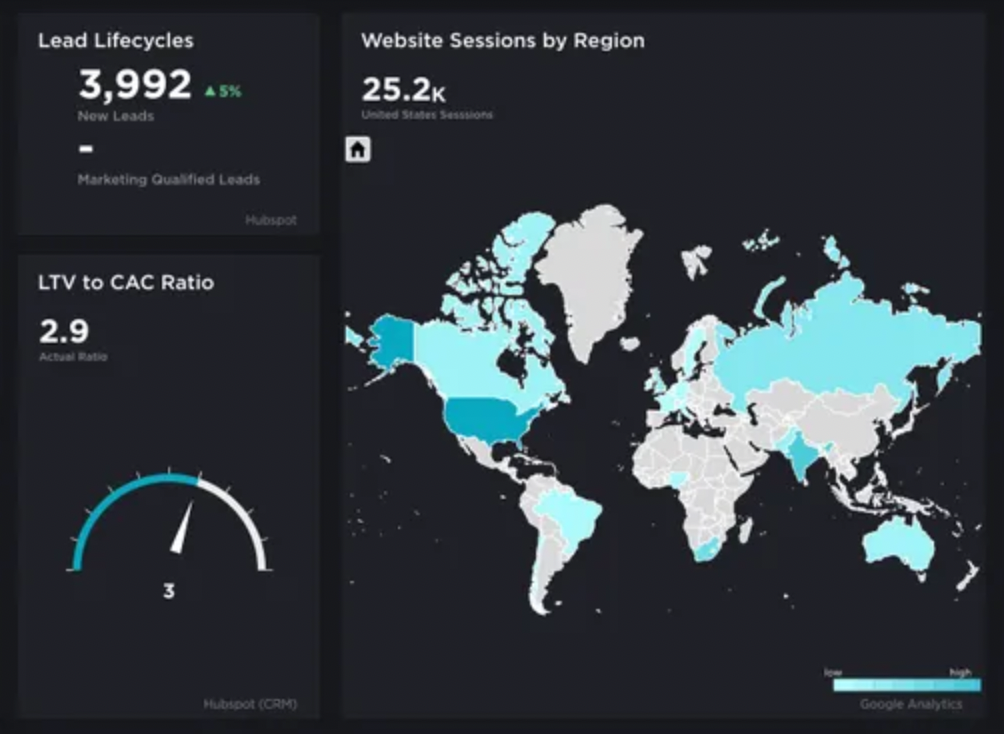This screenshot has width=1004, height=734.
Task: Click the 3,992 New Leads value
Action: pyautogui.click(x=135, y=86)
